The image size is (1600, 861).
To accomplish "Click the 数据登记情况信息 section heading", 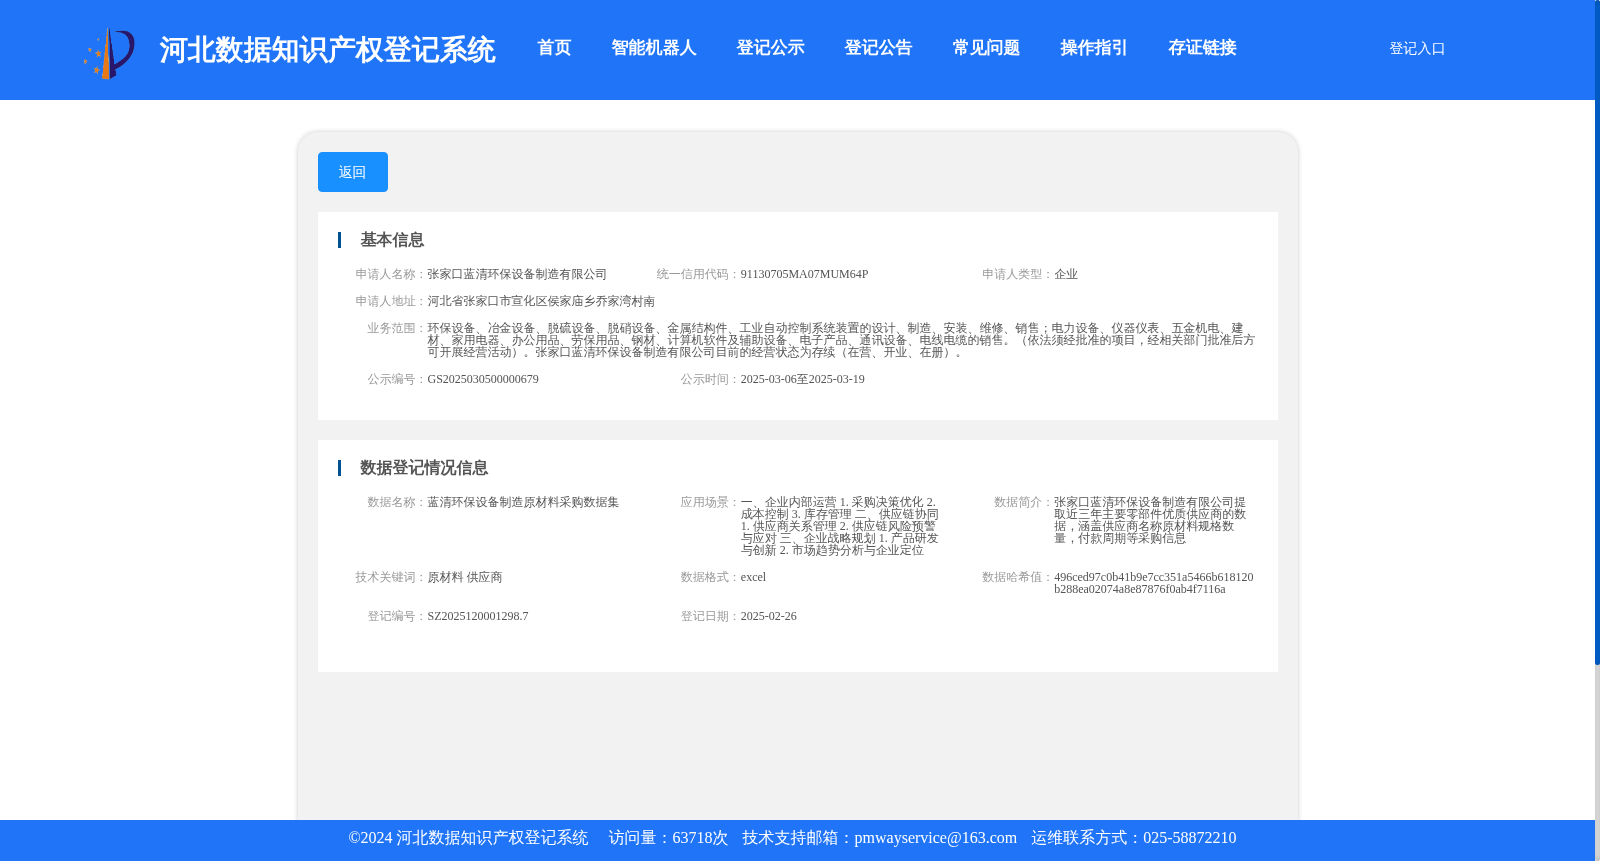I will tap(424, 468).
